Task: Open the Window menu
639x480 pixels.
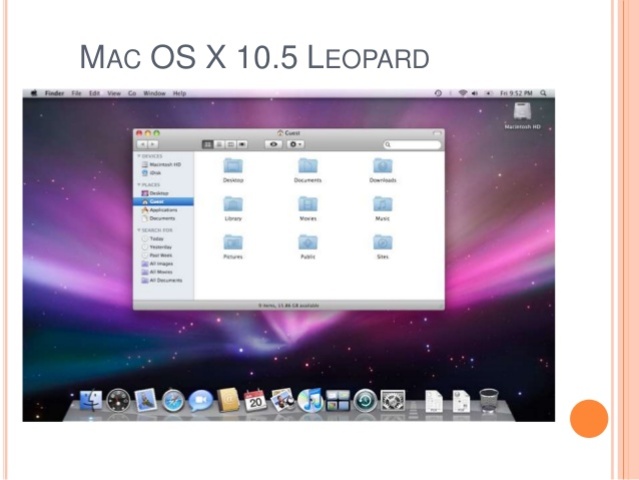Action: click(x=154, y=93)
